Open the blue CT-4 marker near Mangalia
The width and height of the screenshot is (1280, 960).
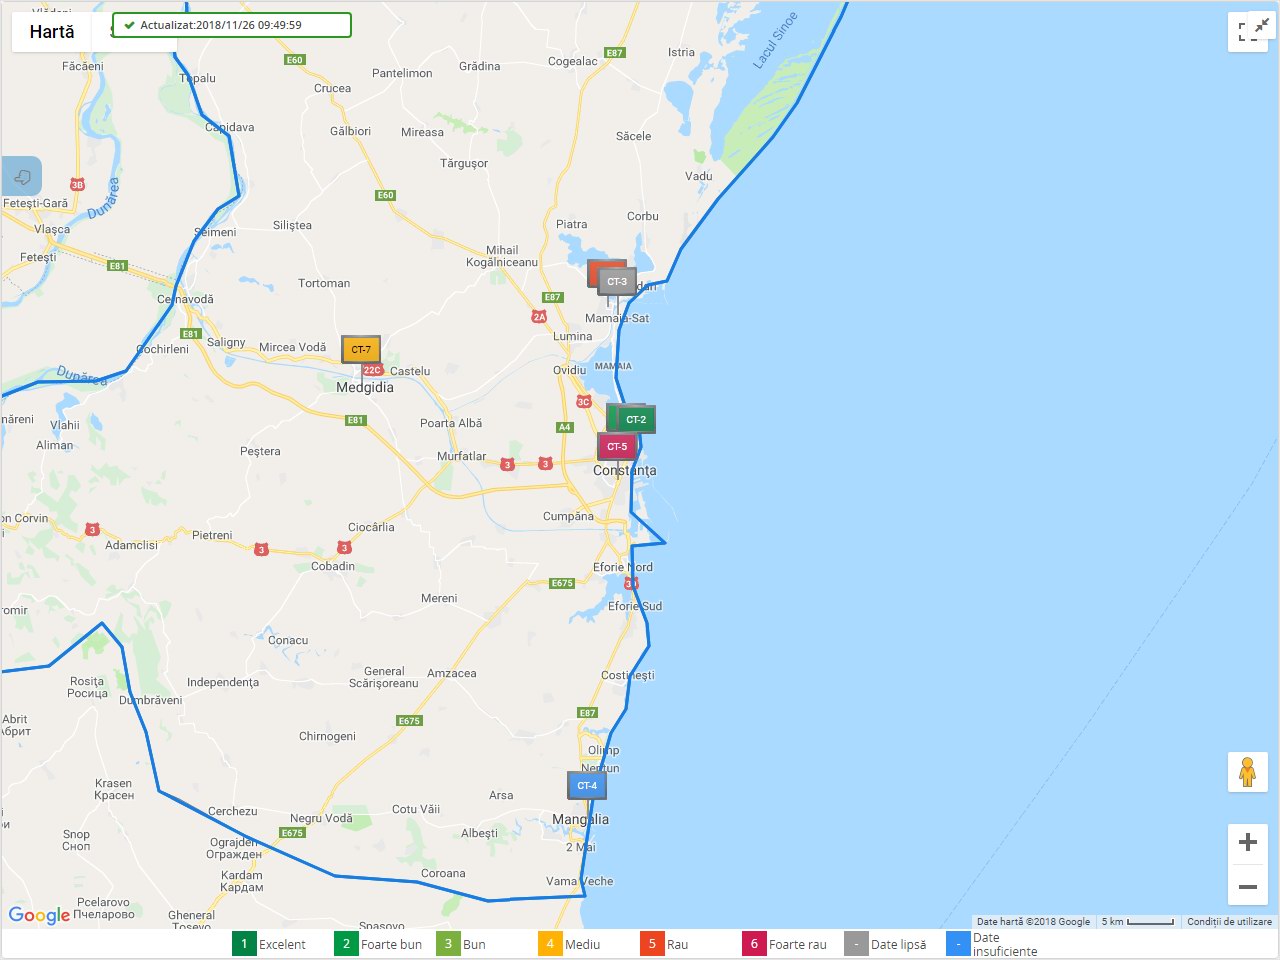(x=587, y=786)
